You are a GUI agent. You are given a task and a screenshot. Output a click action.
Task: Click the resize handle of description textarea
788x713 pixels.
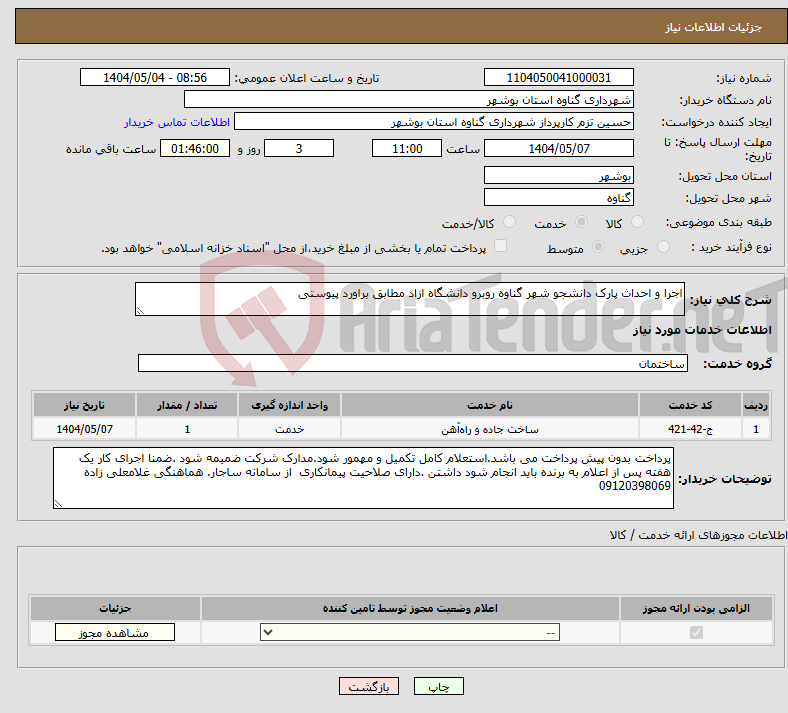point(140,311)
